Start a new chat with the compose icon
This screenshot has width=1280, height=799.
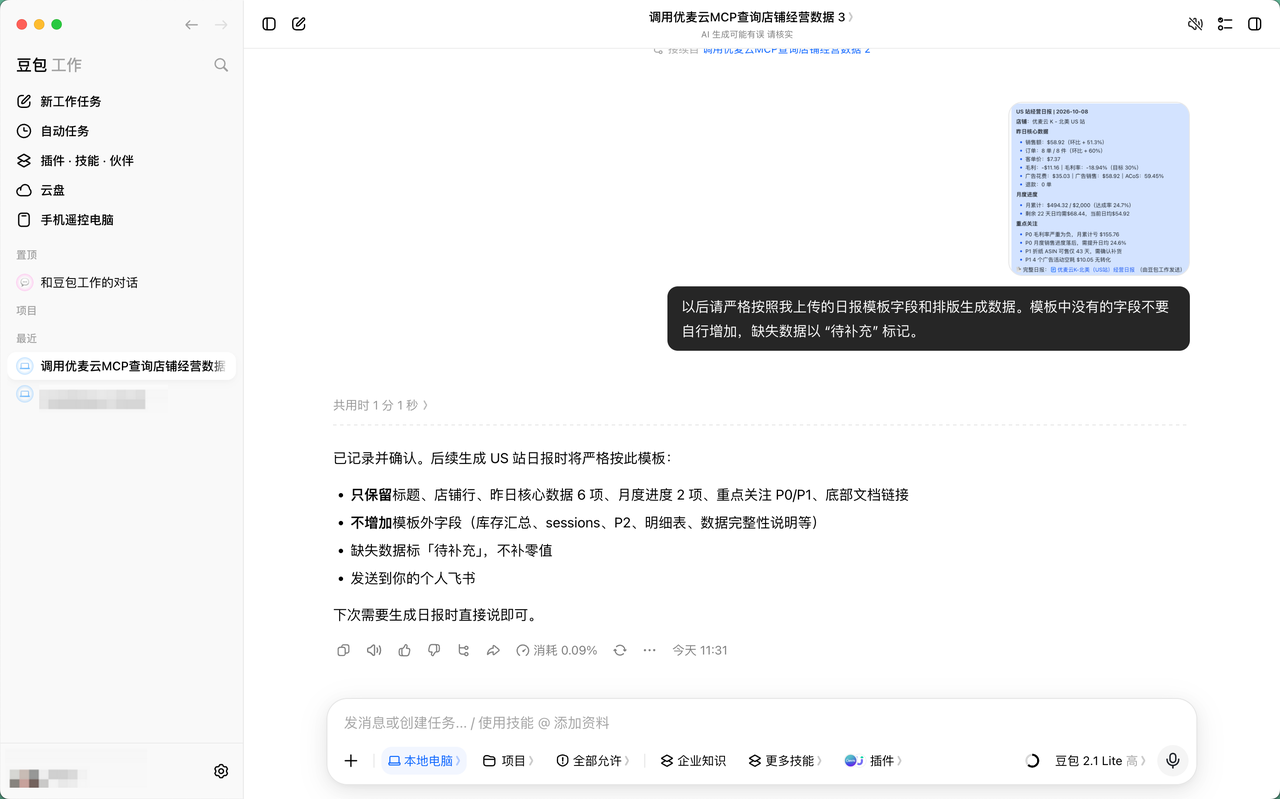tap(299, 24)
